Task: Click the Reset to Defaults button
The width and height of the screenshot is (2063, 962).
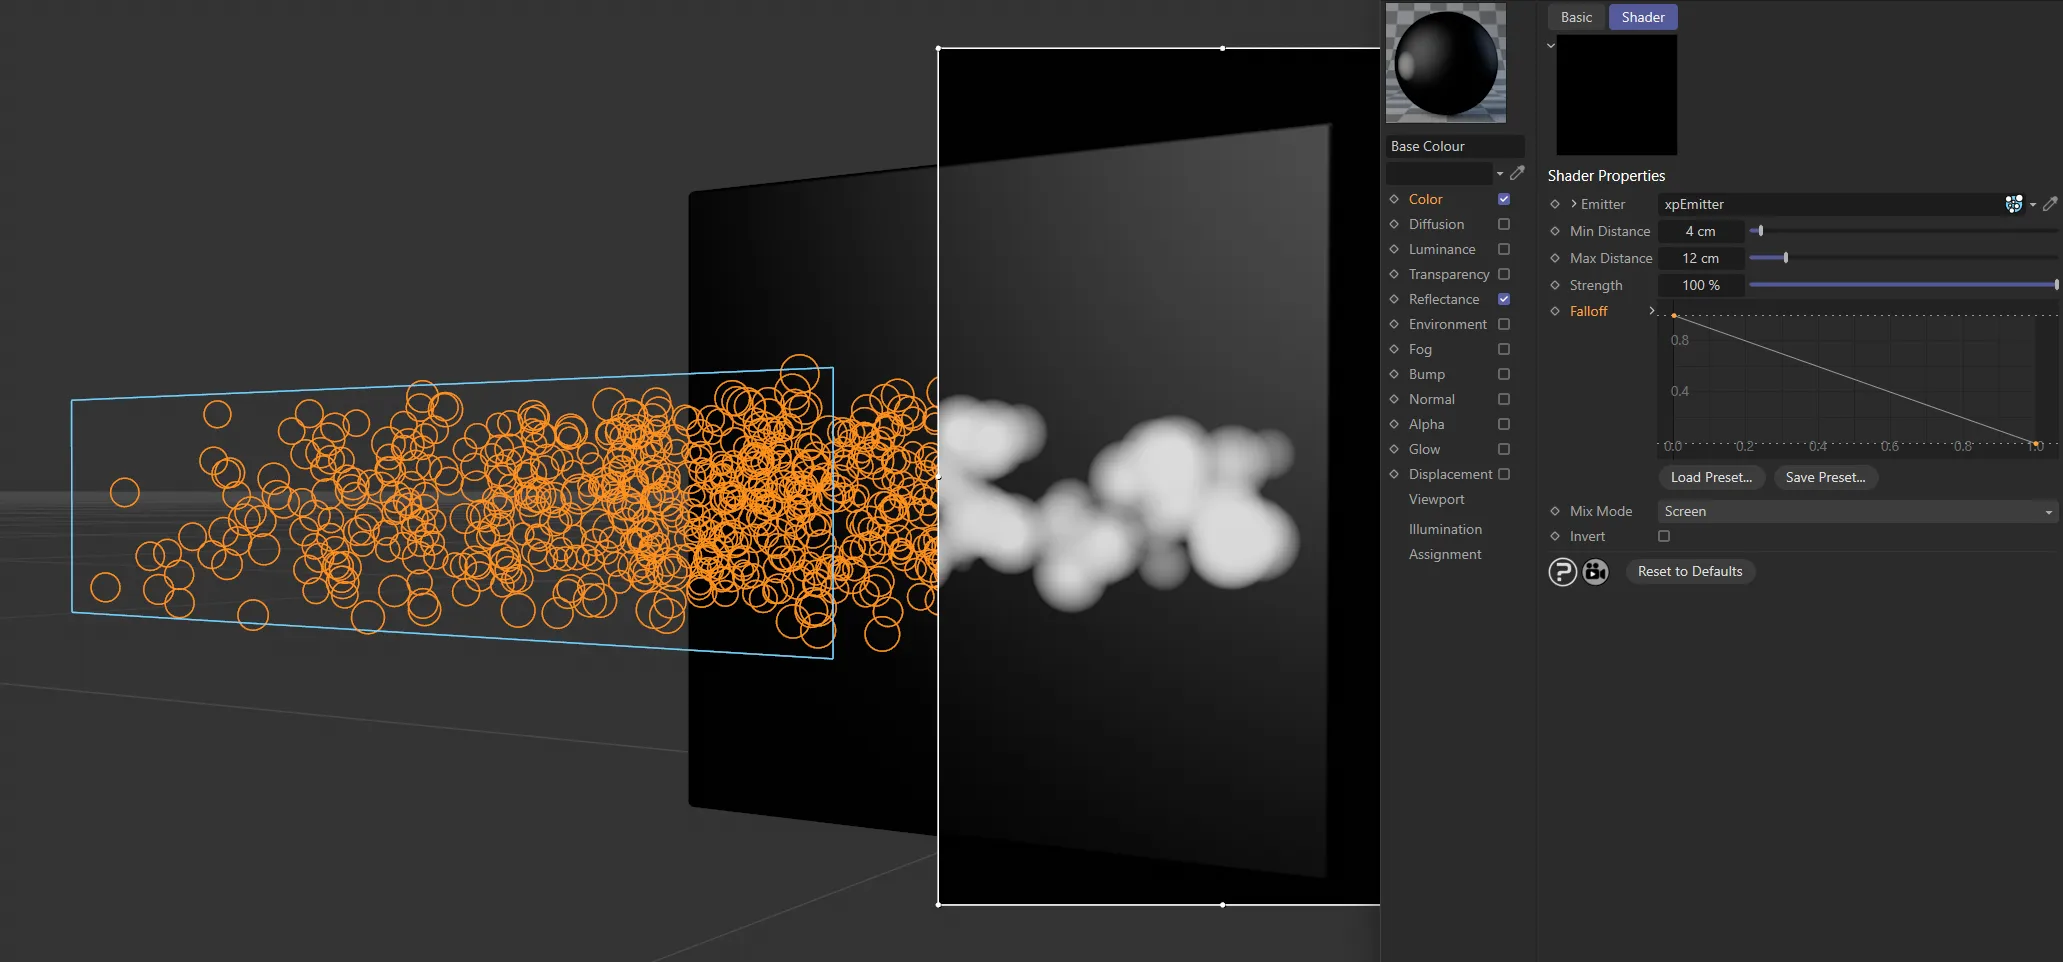Action: pos(1690,571)
